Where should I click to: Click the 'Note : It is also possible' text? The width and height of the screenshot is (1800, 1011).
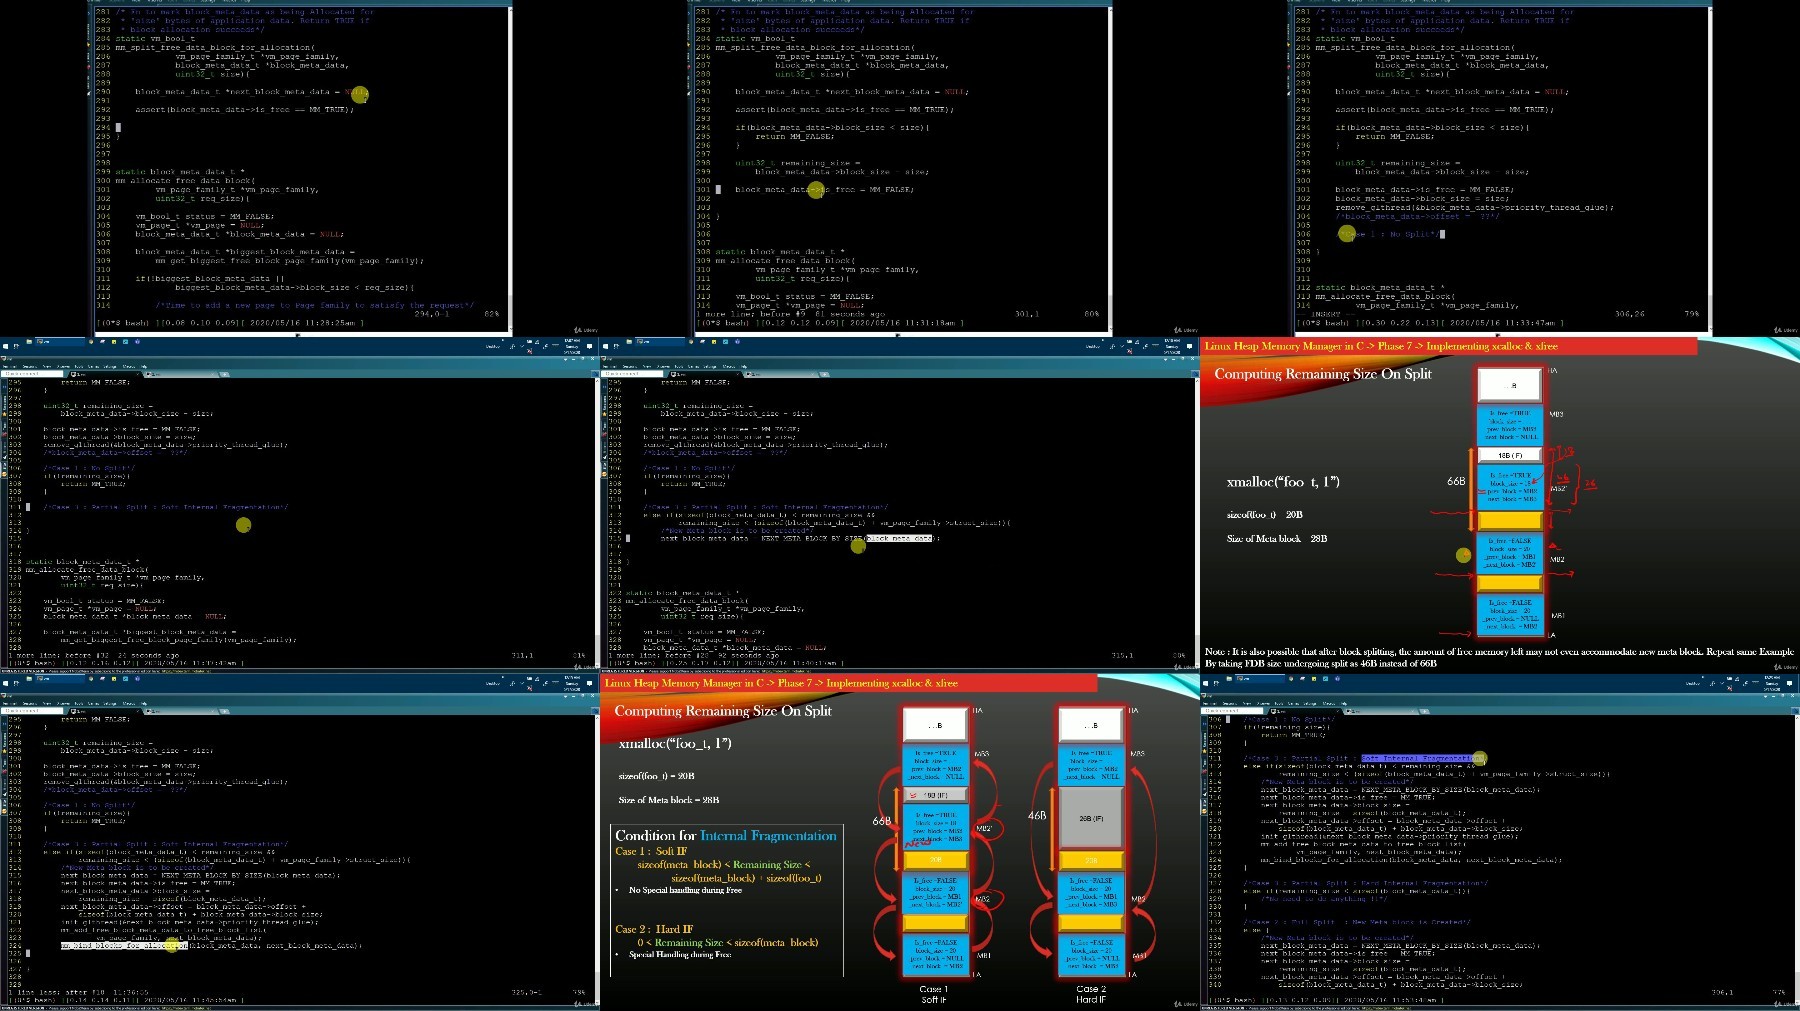click(x=1500, y=657)
